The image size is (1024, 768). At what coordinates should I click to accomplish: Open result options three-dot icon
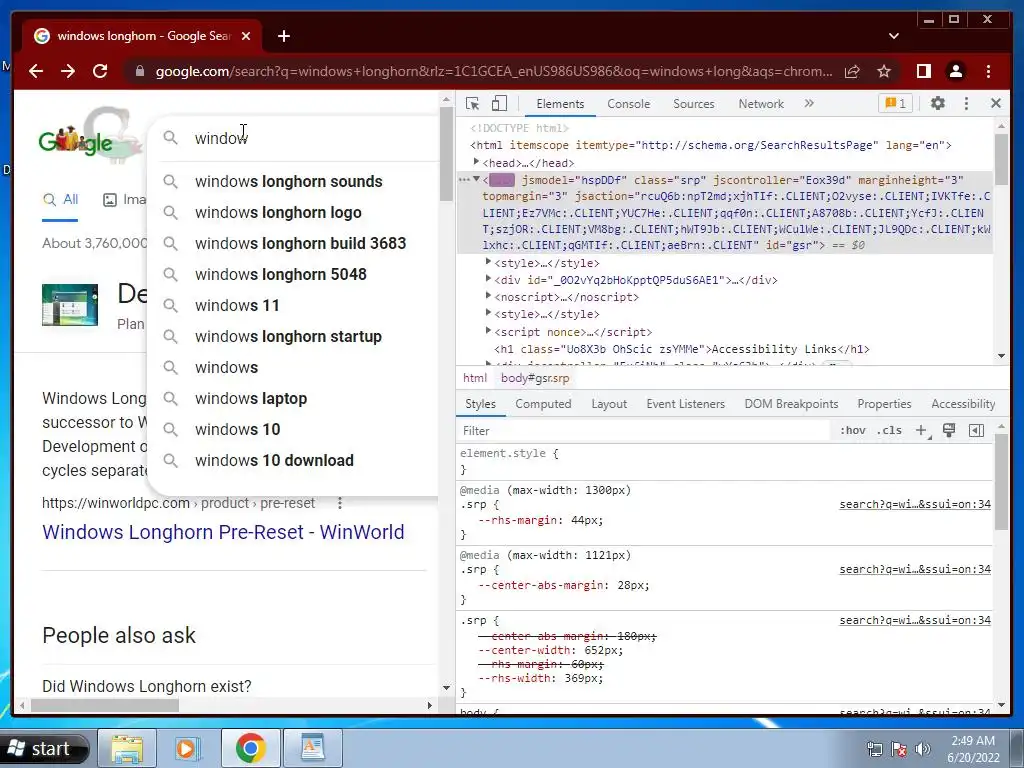340,504
